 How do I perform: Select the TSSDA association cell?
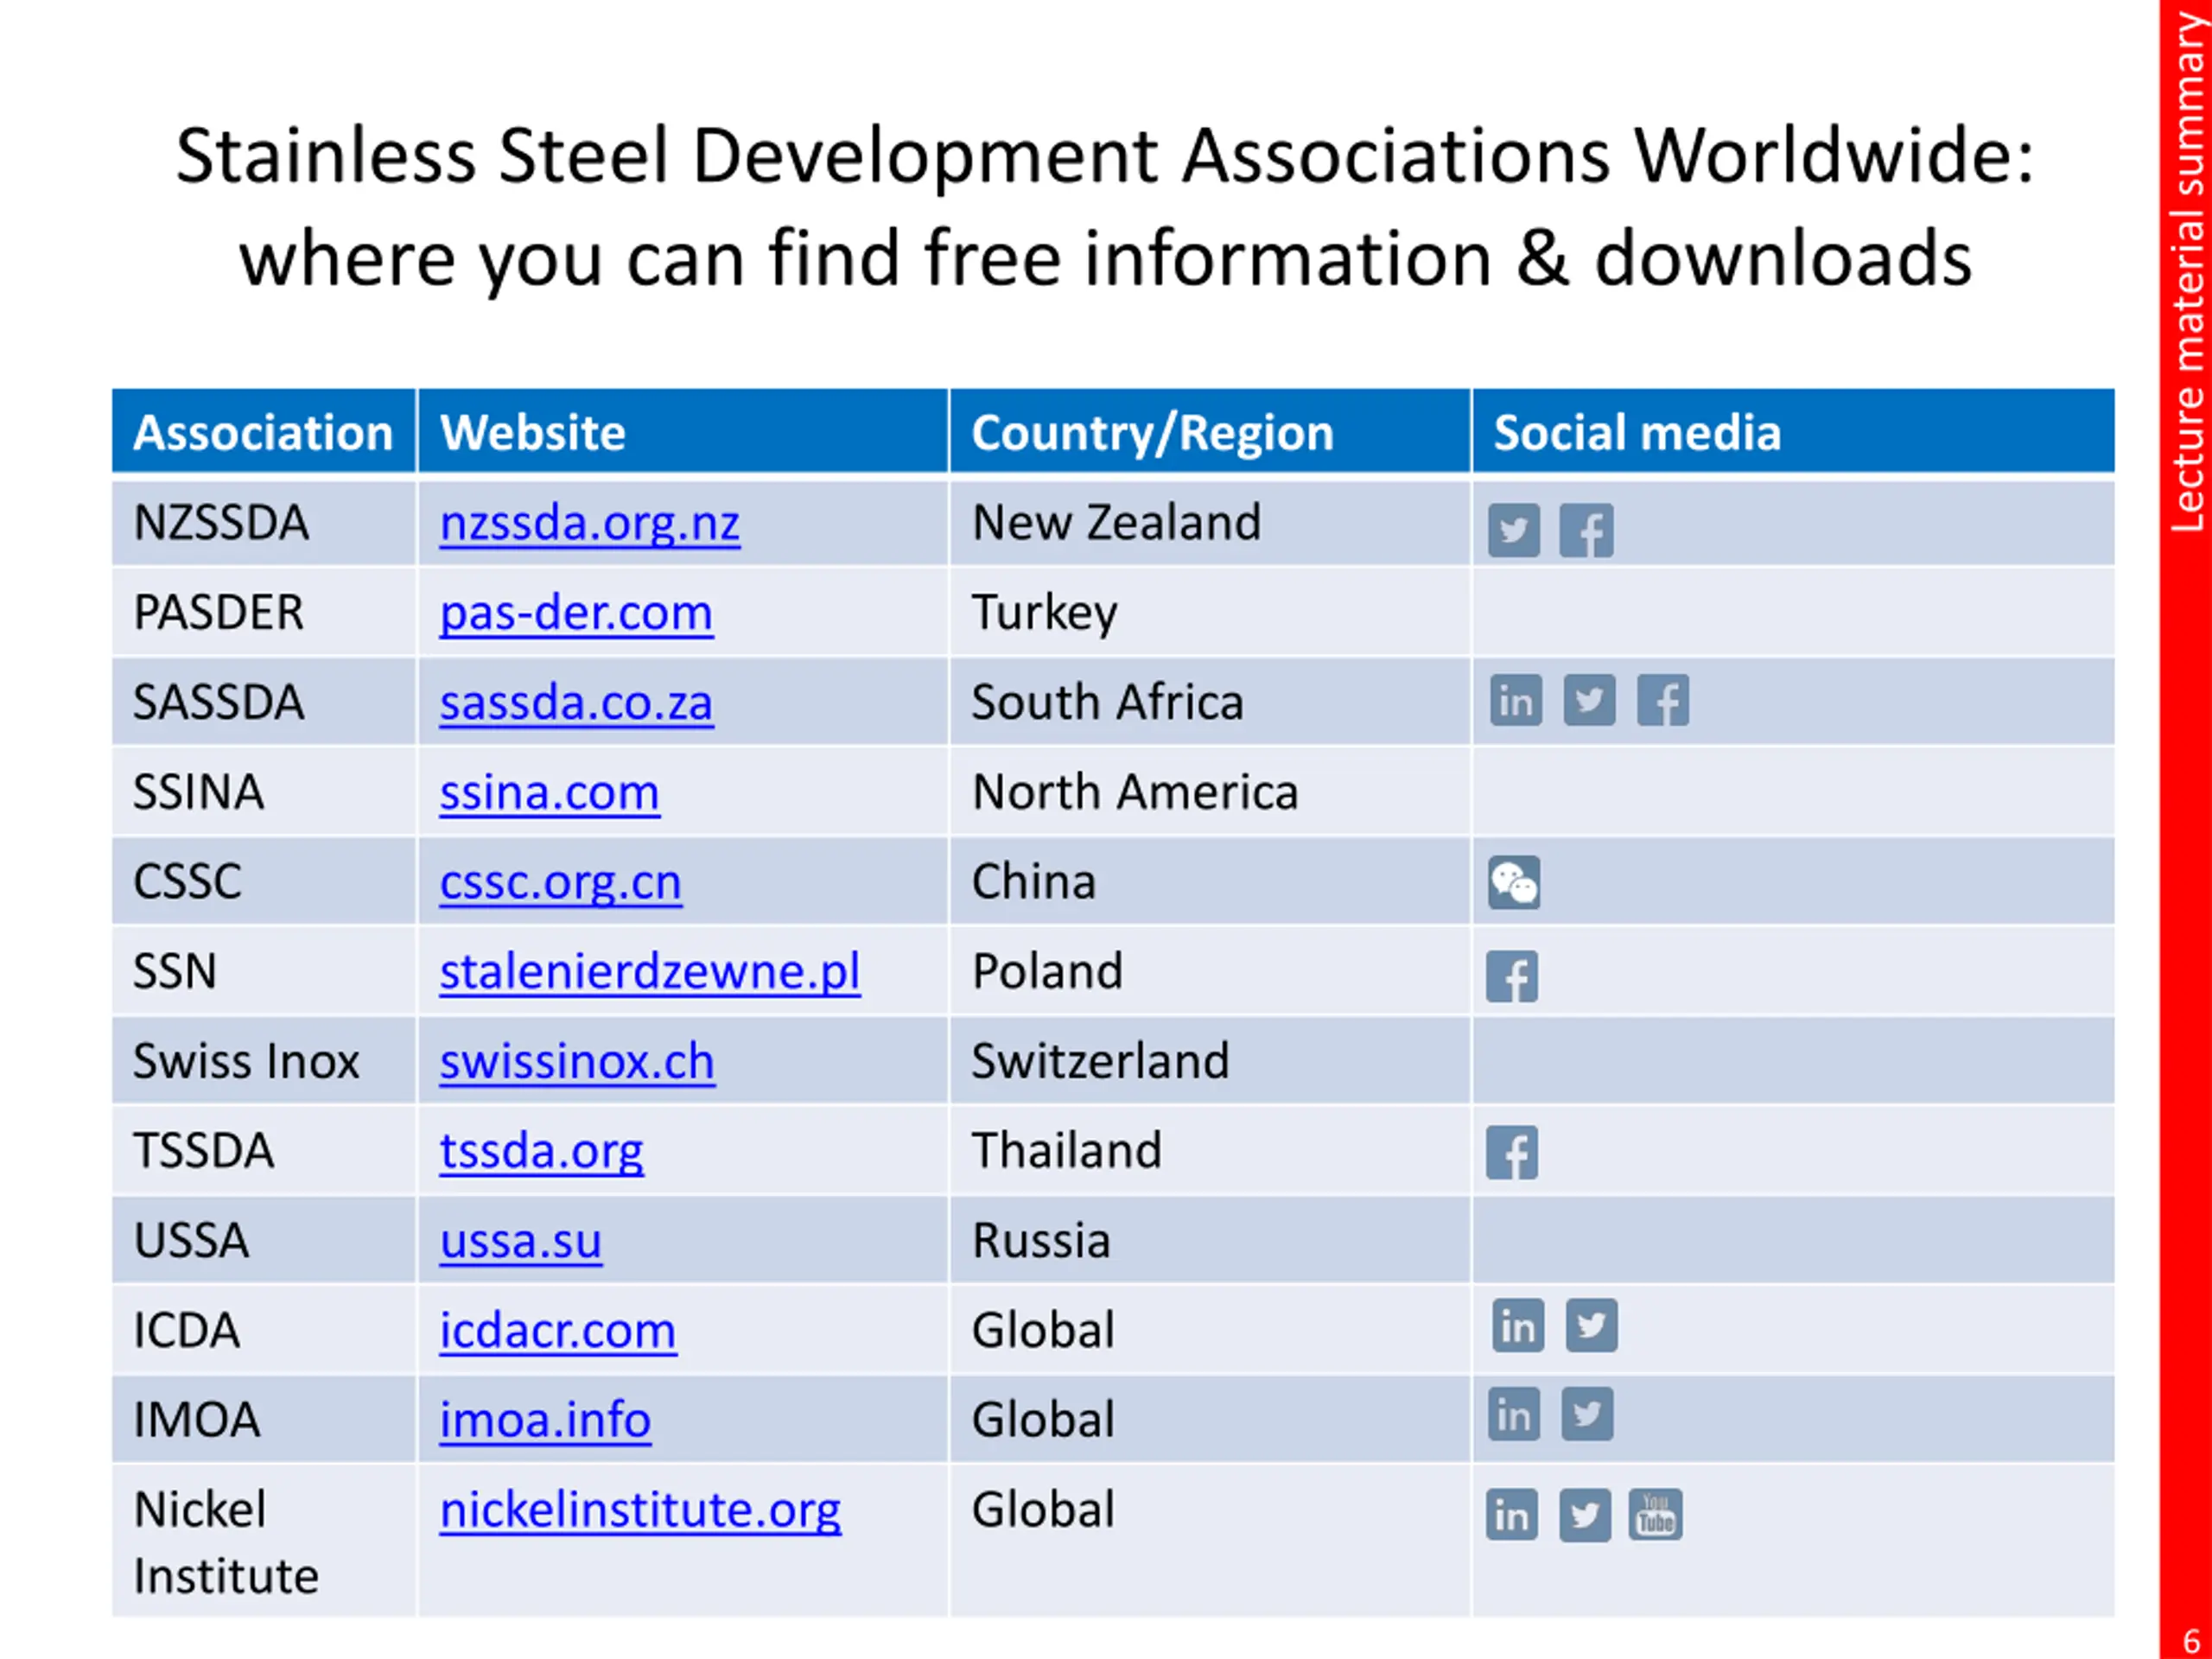point(264,1152)
